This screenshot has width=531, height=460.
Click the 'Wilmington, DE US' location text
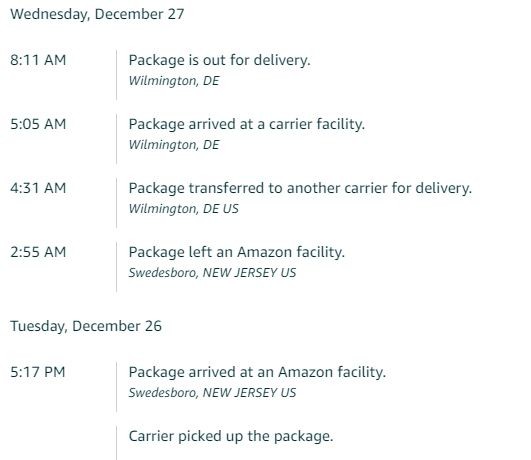click(x=184, y=209)
